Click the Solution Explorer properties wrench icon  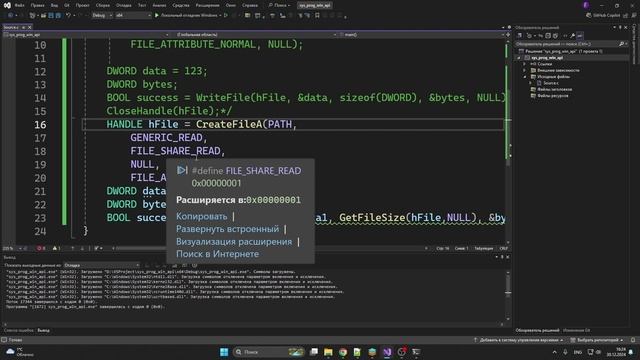click(x=573, y=36)
